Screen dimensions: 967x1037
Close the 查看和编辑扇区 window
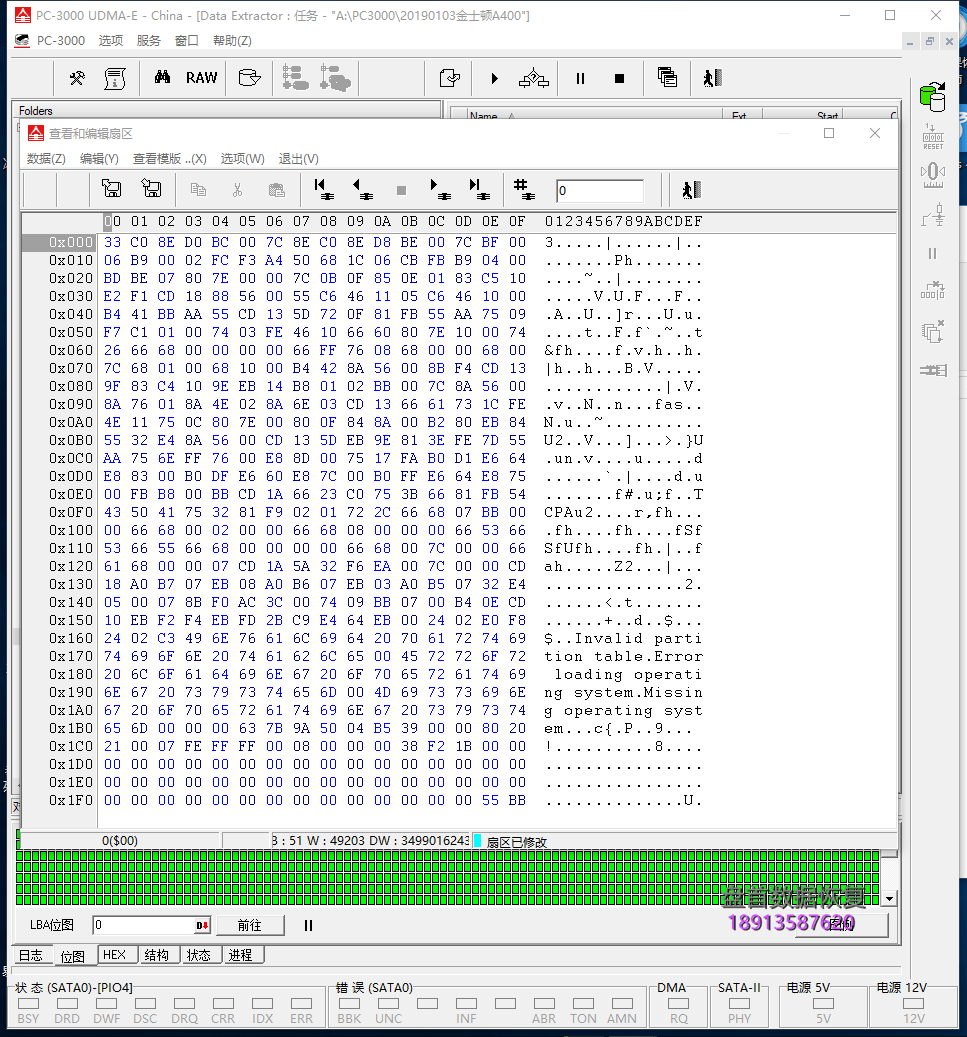[x=874, y=133]
